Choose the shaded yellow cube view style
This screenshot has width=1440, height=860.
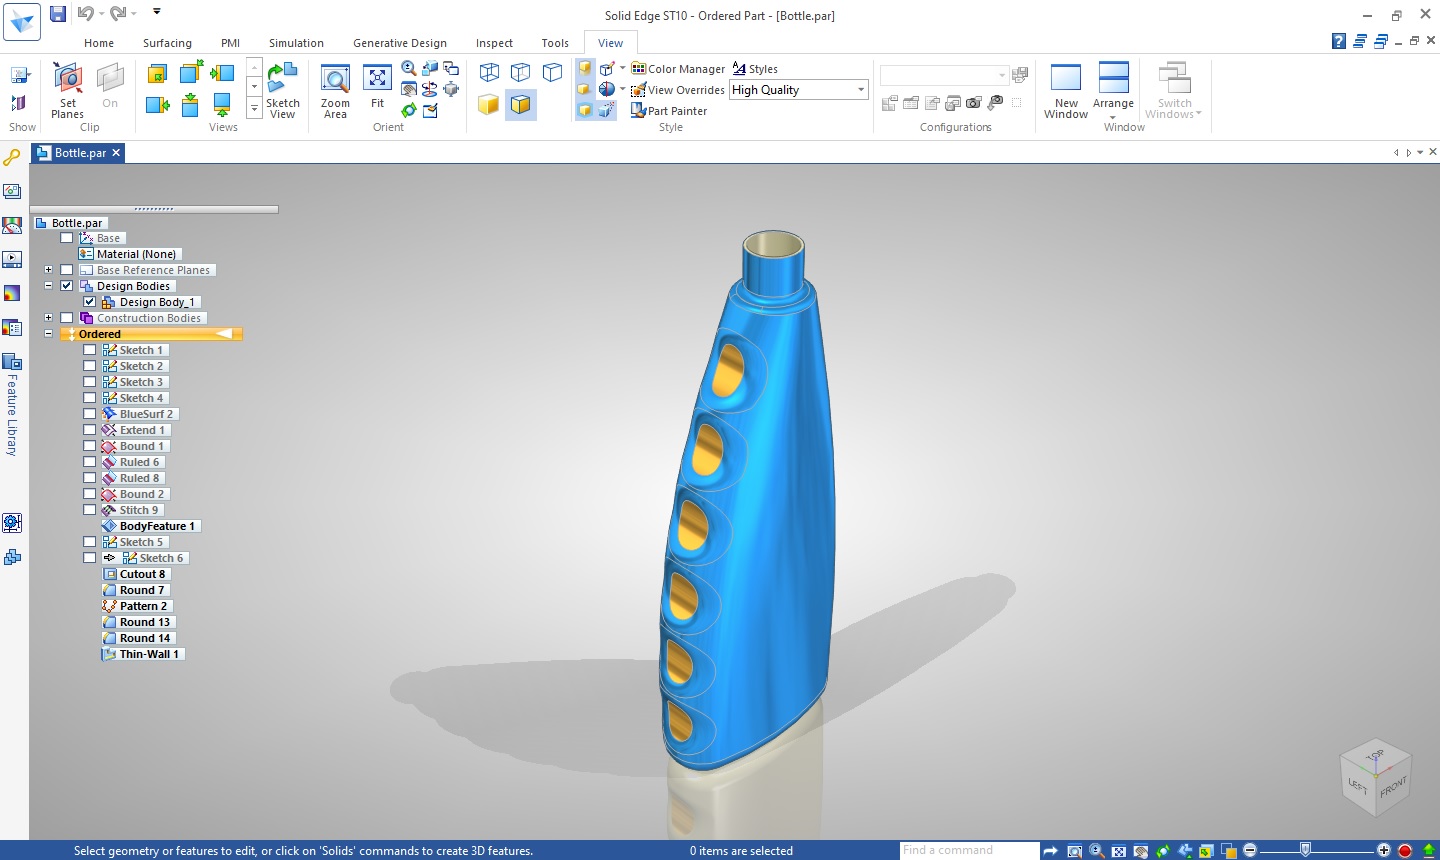[x=488, y=105]
